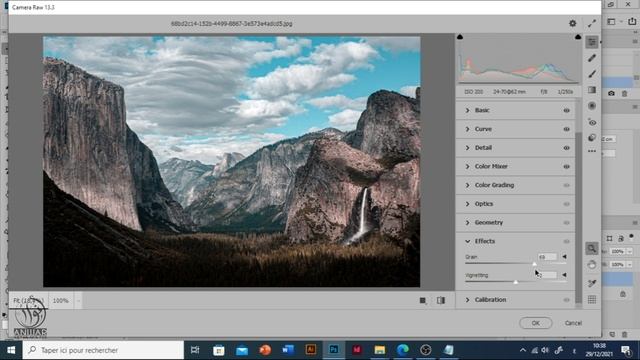
Task: Toggle full screen mode arrows icon
Action: (592, 24)
